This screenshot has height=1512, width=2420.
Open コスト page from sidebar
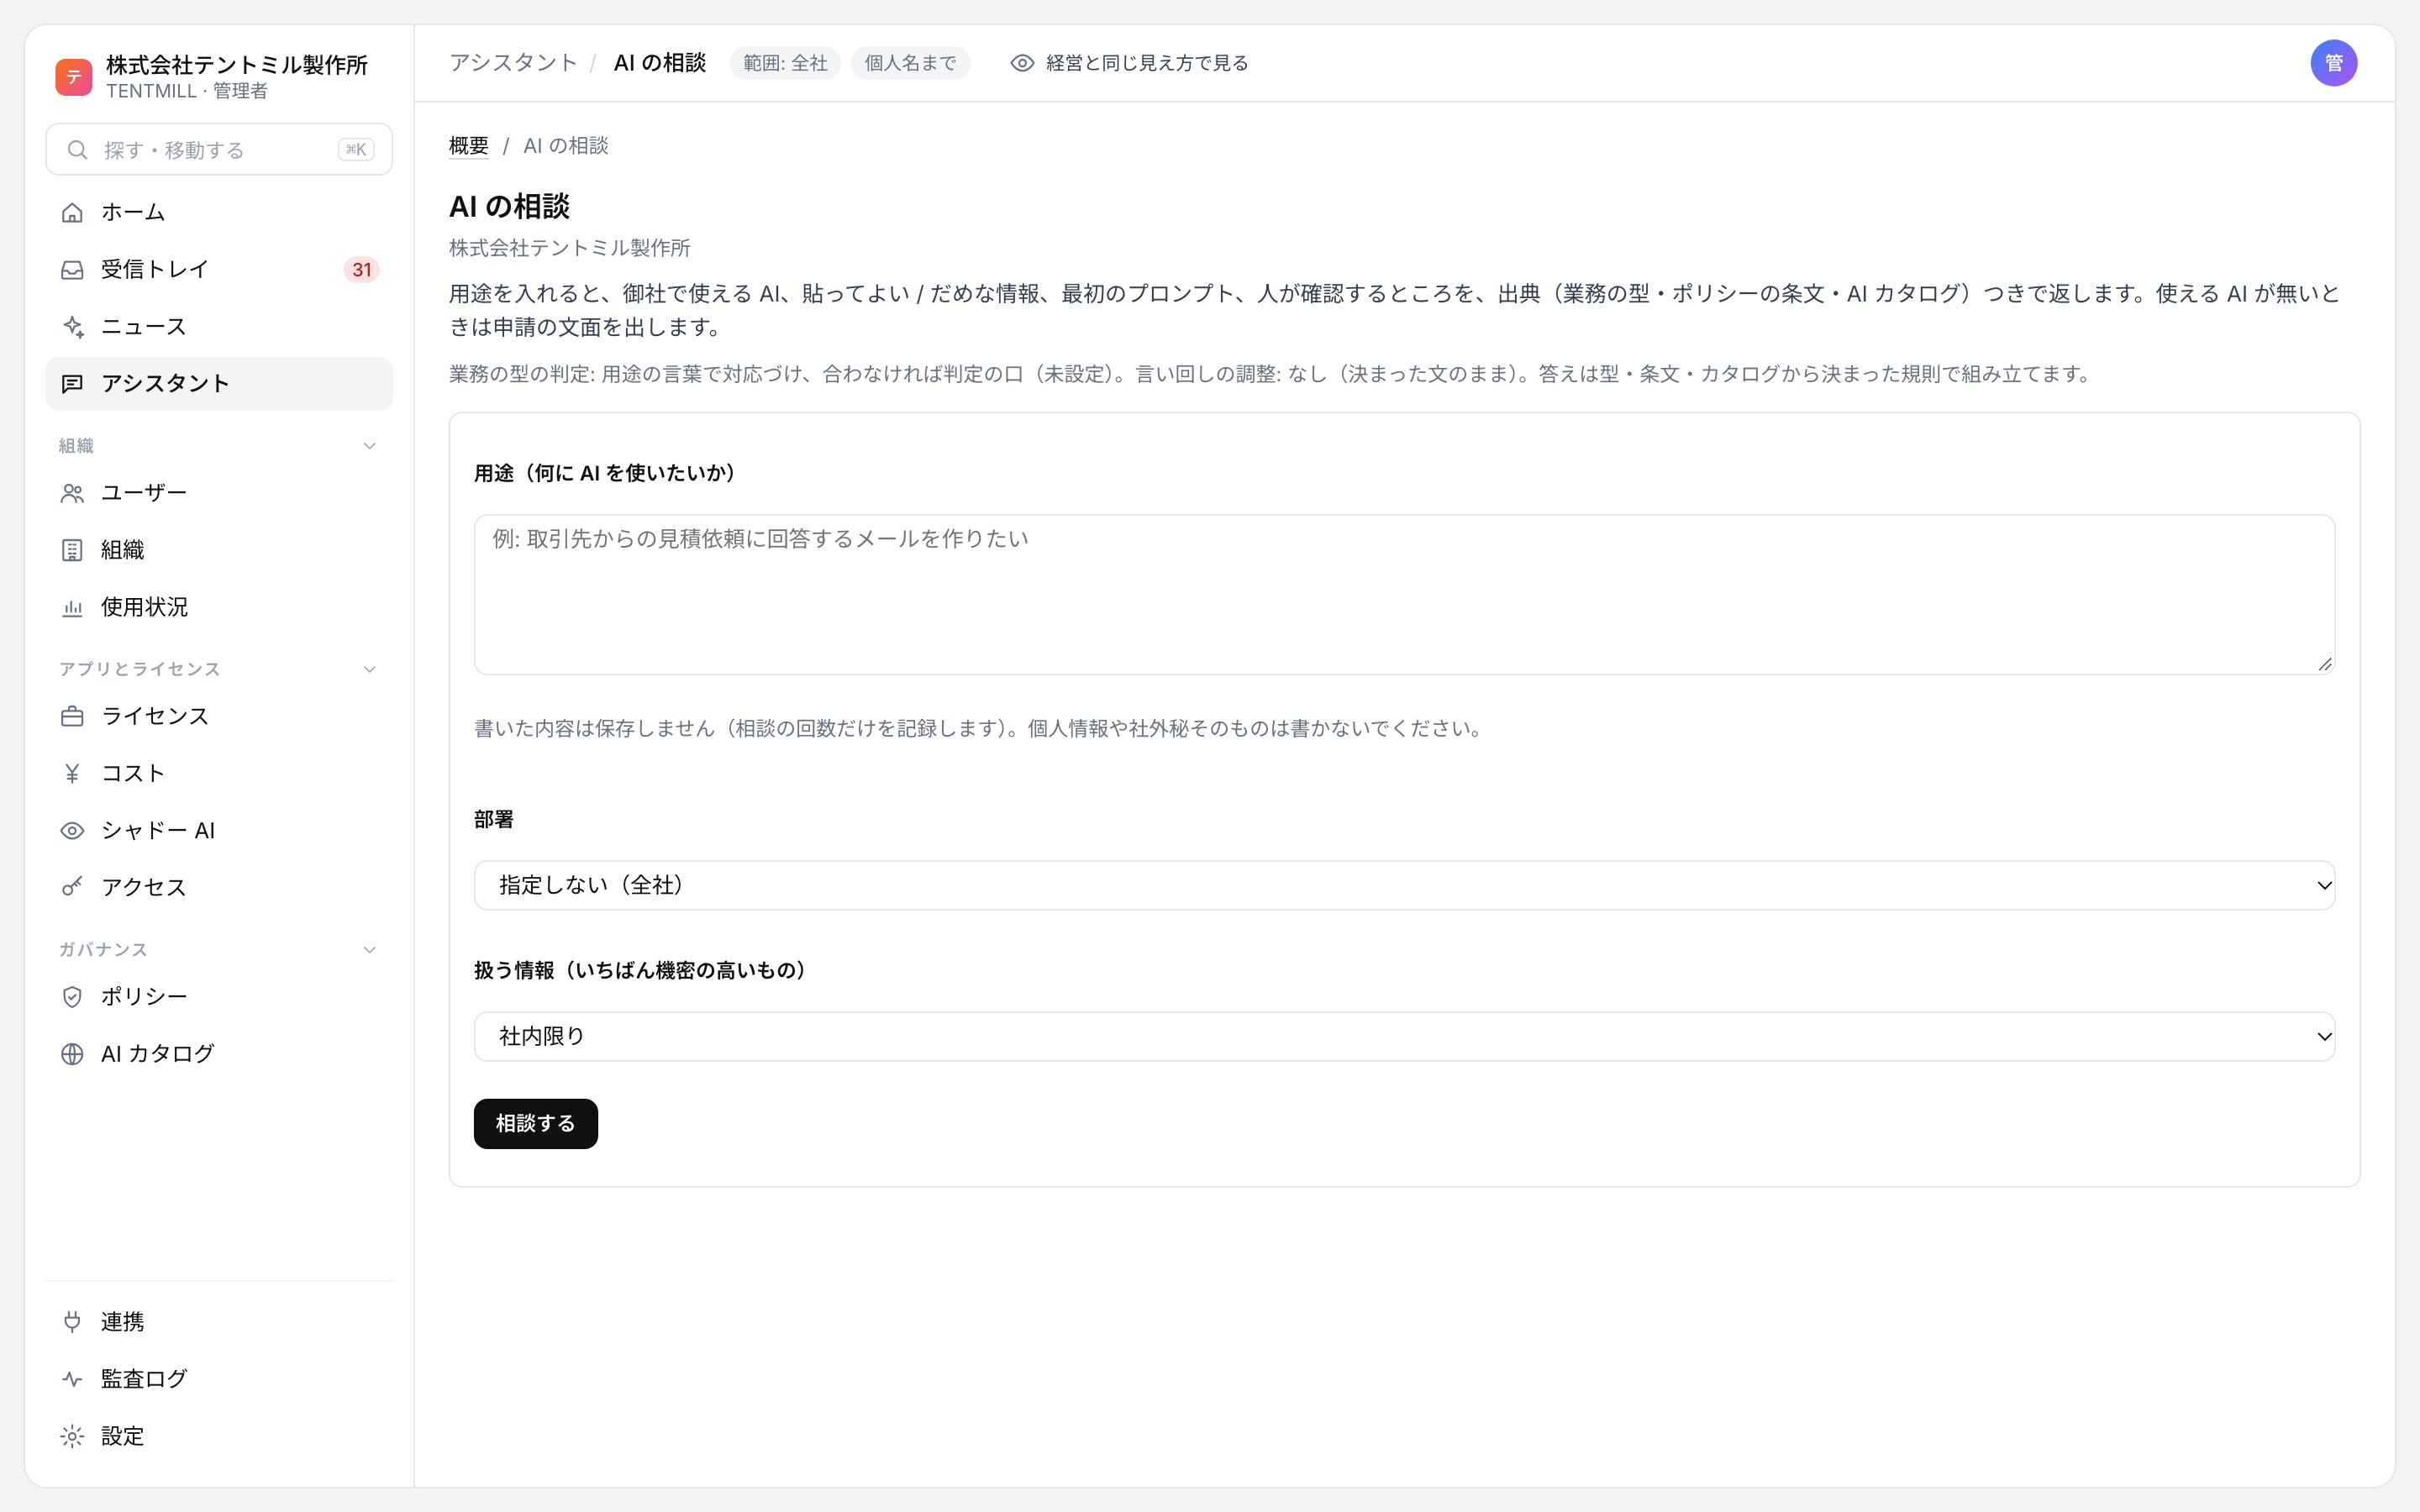pyautogui.click(x=219, y=773)
